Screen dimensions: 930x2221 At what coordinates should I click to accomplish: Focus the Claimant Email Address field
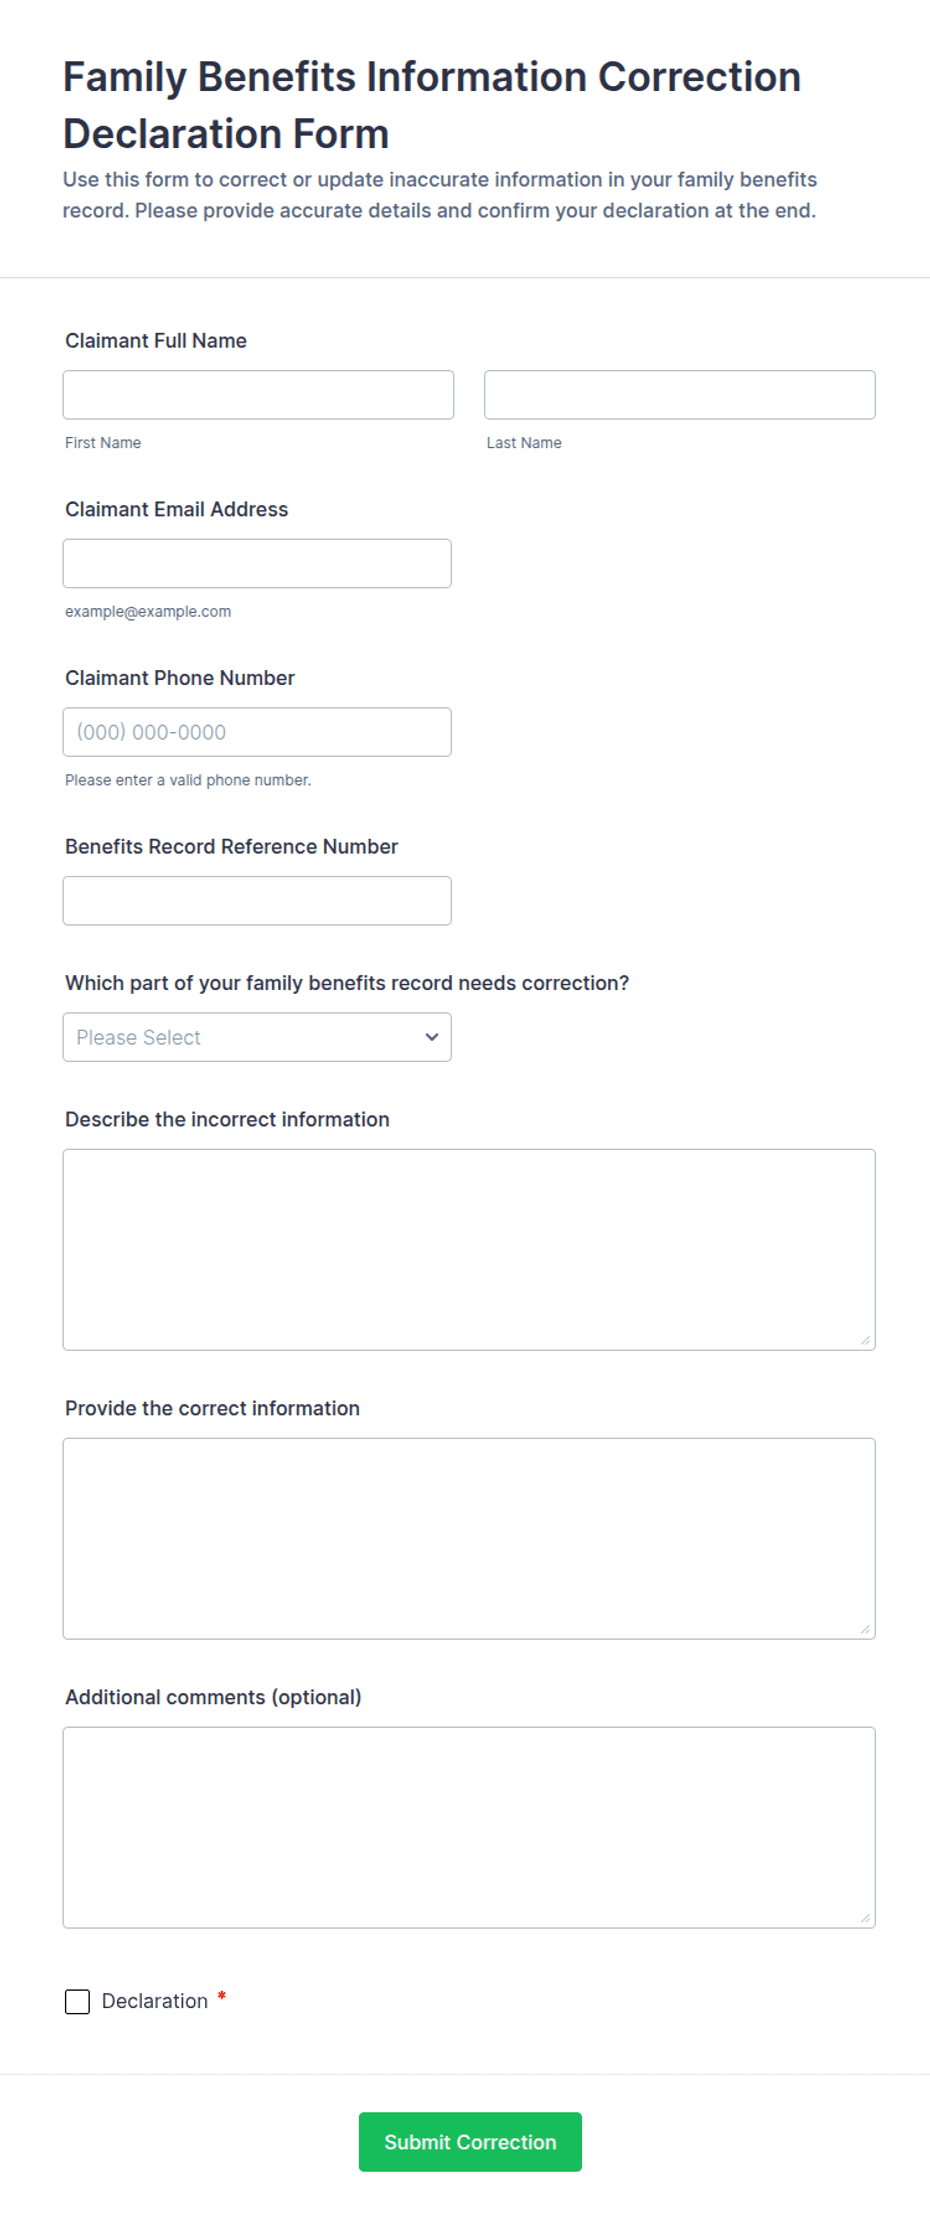point(257,564)
